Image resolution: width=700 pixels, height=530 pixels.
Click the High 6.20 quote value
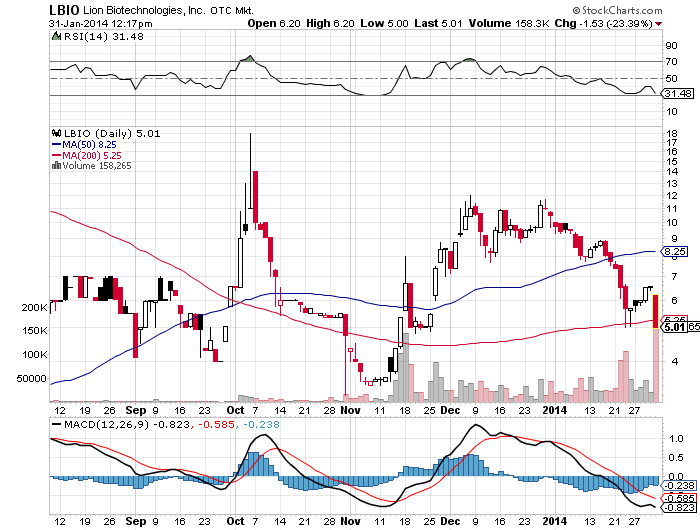(330, 23)
